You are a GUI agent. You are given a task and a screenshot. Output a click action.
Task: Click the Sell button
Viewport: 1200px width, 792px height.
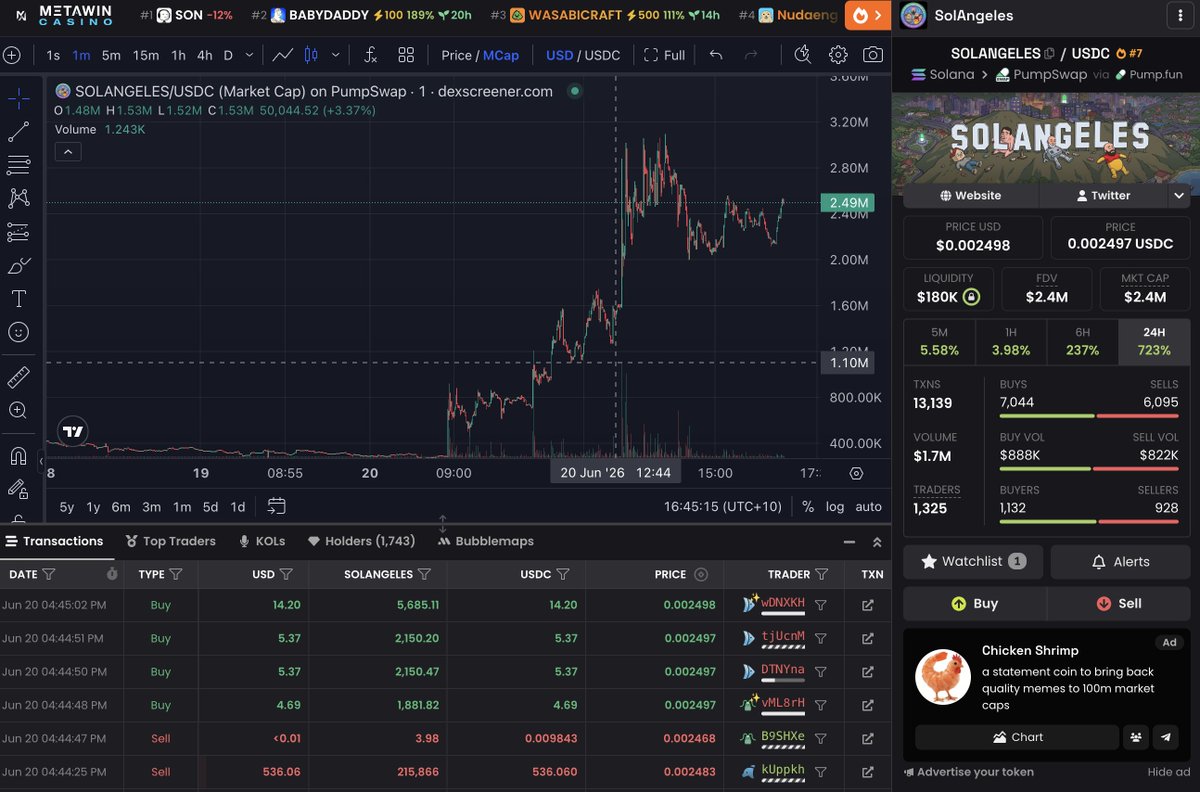[x=1119, y=603]
